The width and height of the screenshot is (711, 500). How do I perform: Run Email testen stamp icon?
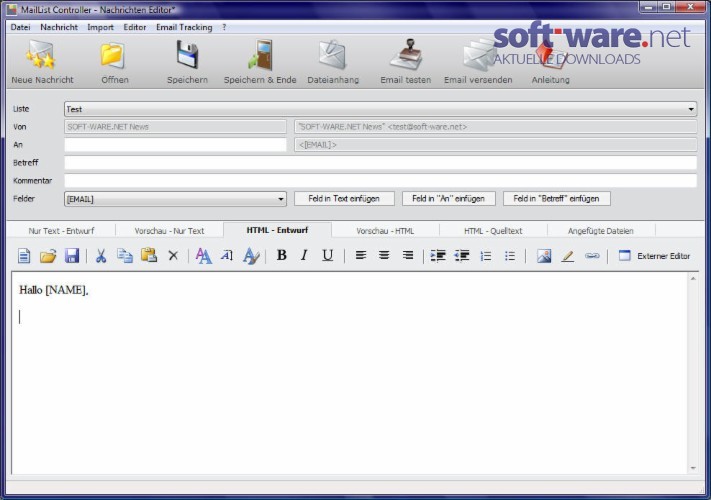[406, 55]
